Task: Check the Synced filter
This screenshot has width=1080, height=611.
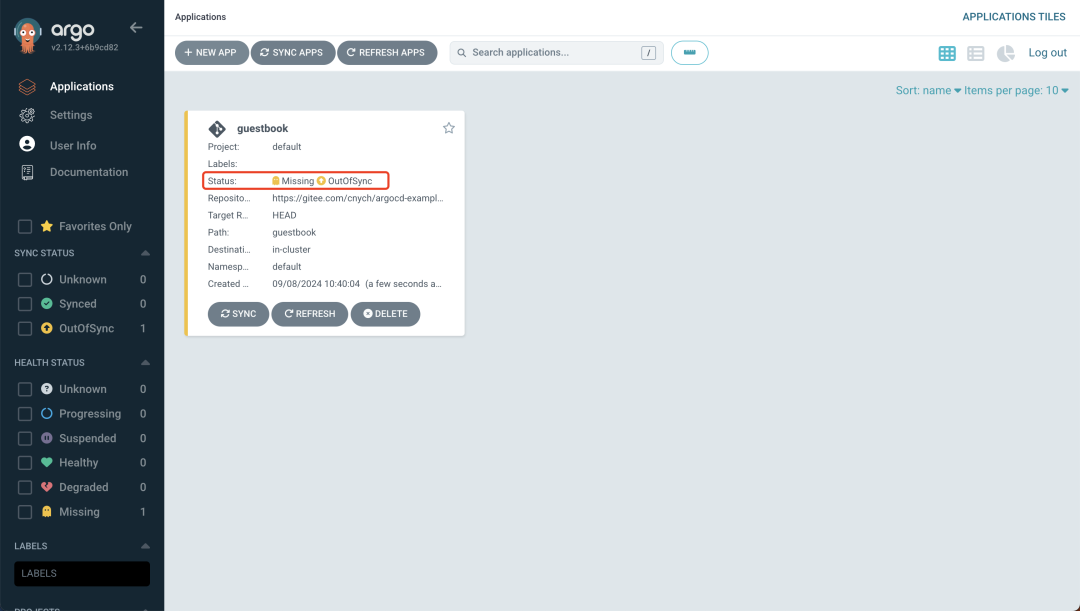Action: pos(25,304)
